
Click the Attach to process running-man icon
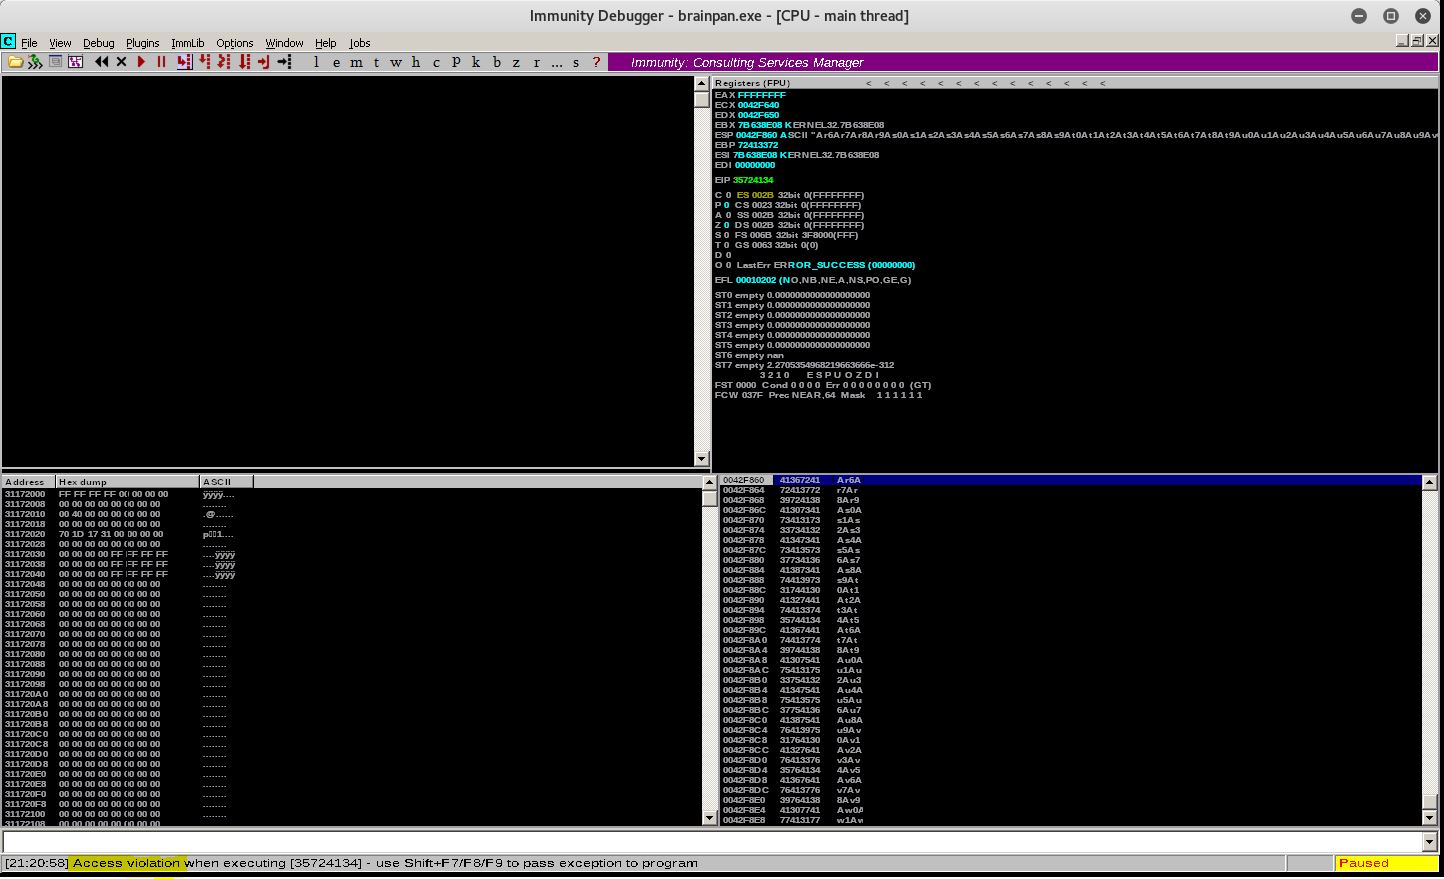[x=35, y=62]
